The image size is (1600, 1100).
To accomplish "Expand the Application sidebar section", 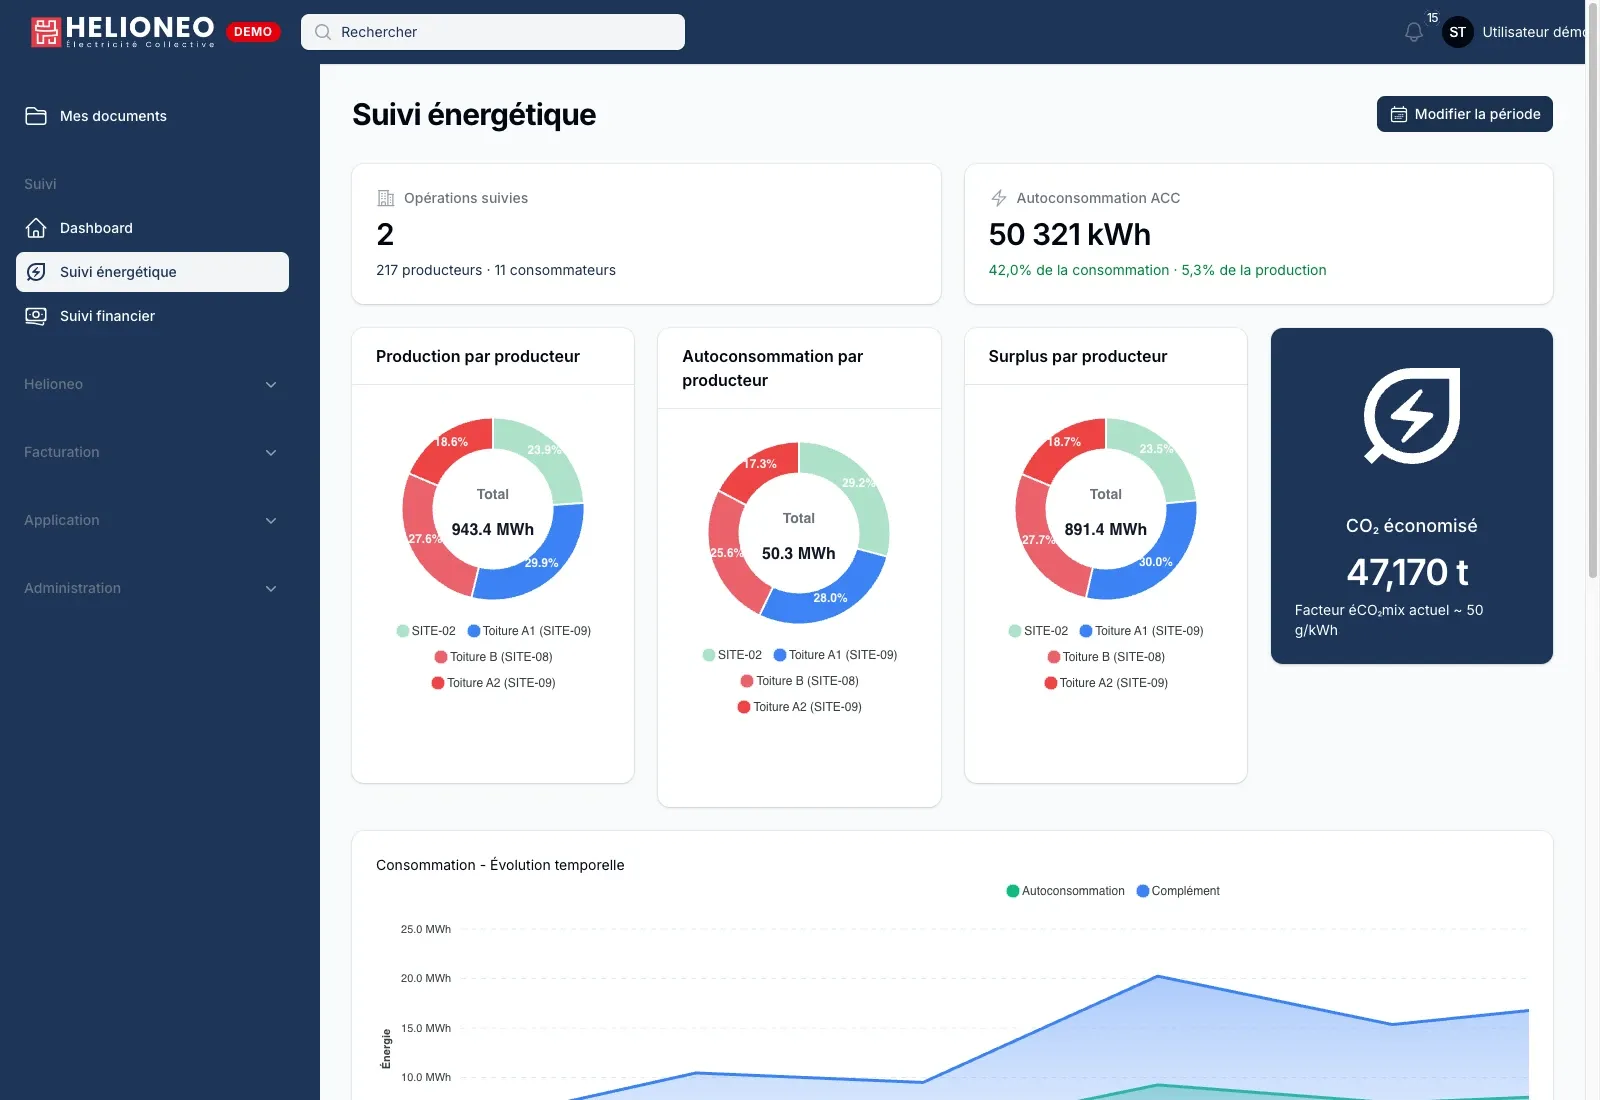I will (152, 520).
